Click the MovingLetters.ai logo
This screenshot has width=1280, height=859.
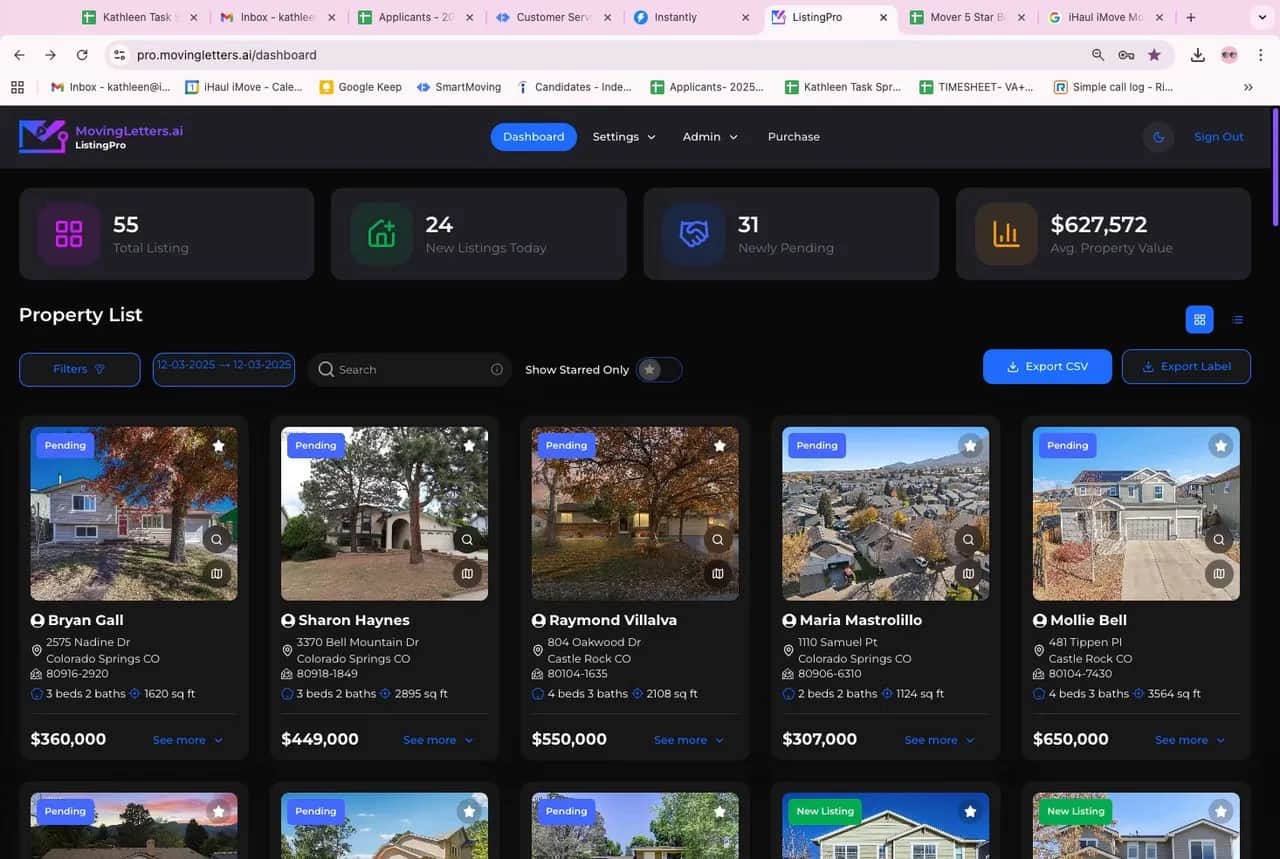click(x=100, y=137)
